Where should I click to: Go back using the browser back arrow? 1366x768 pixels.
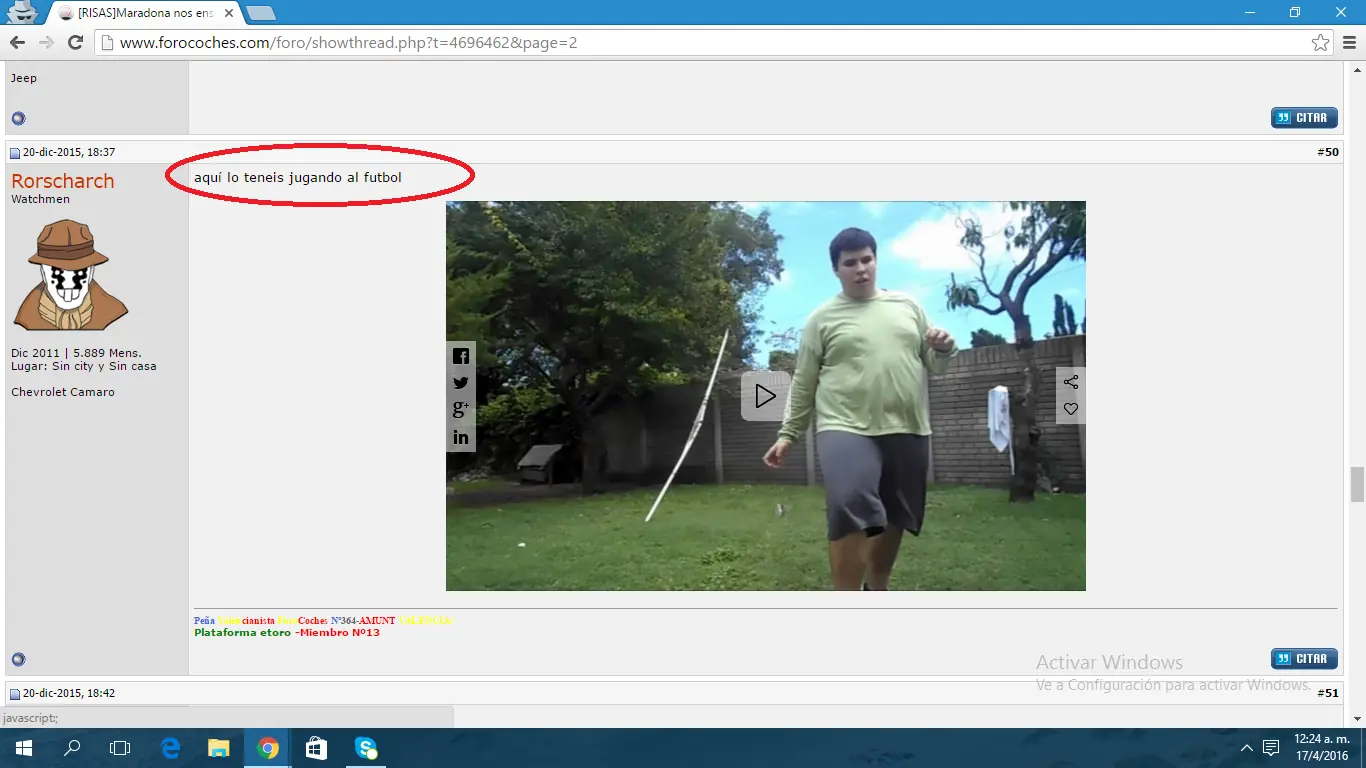[17, 42]
